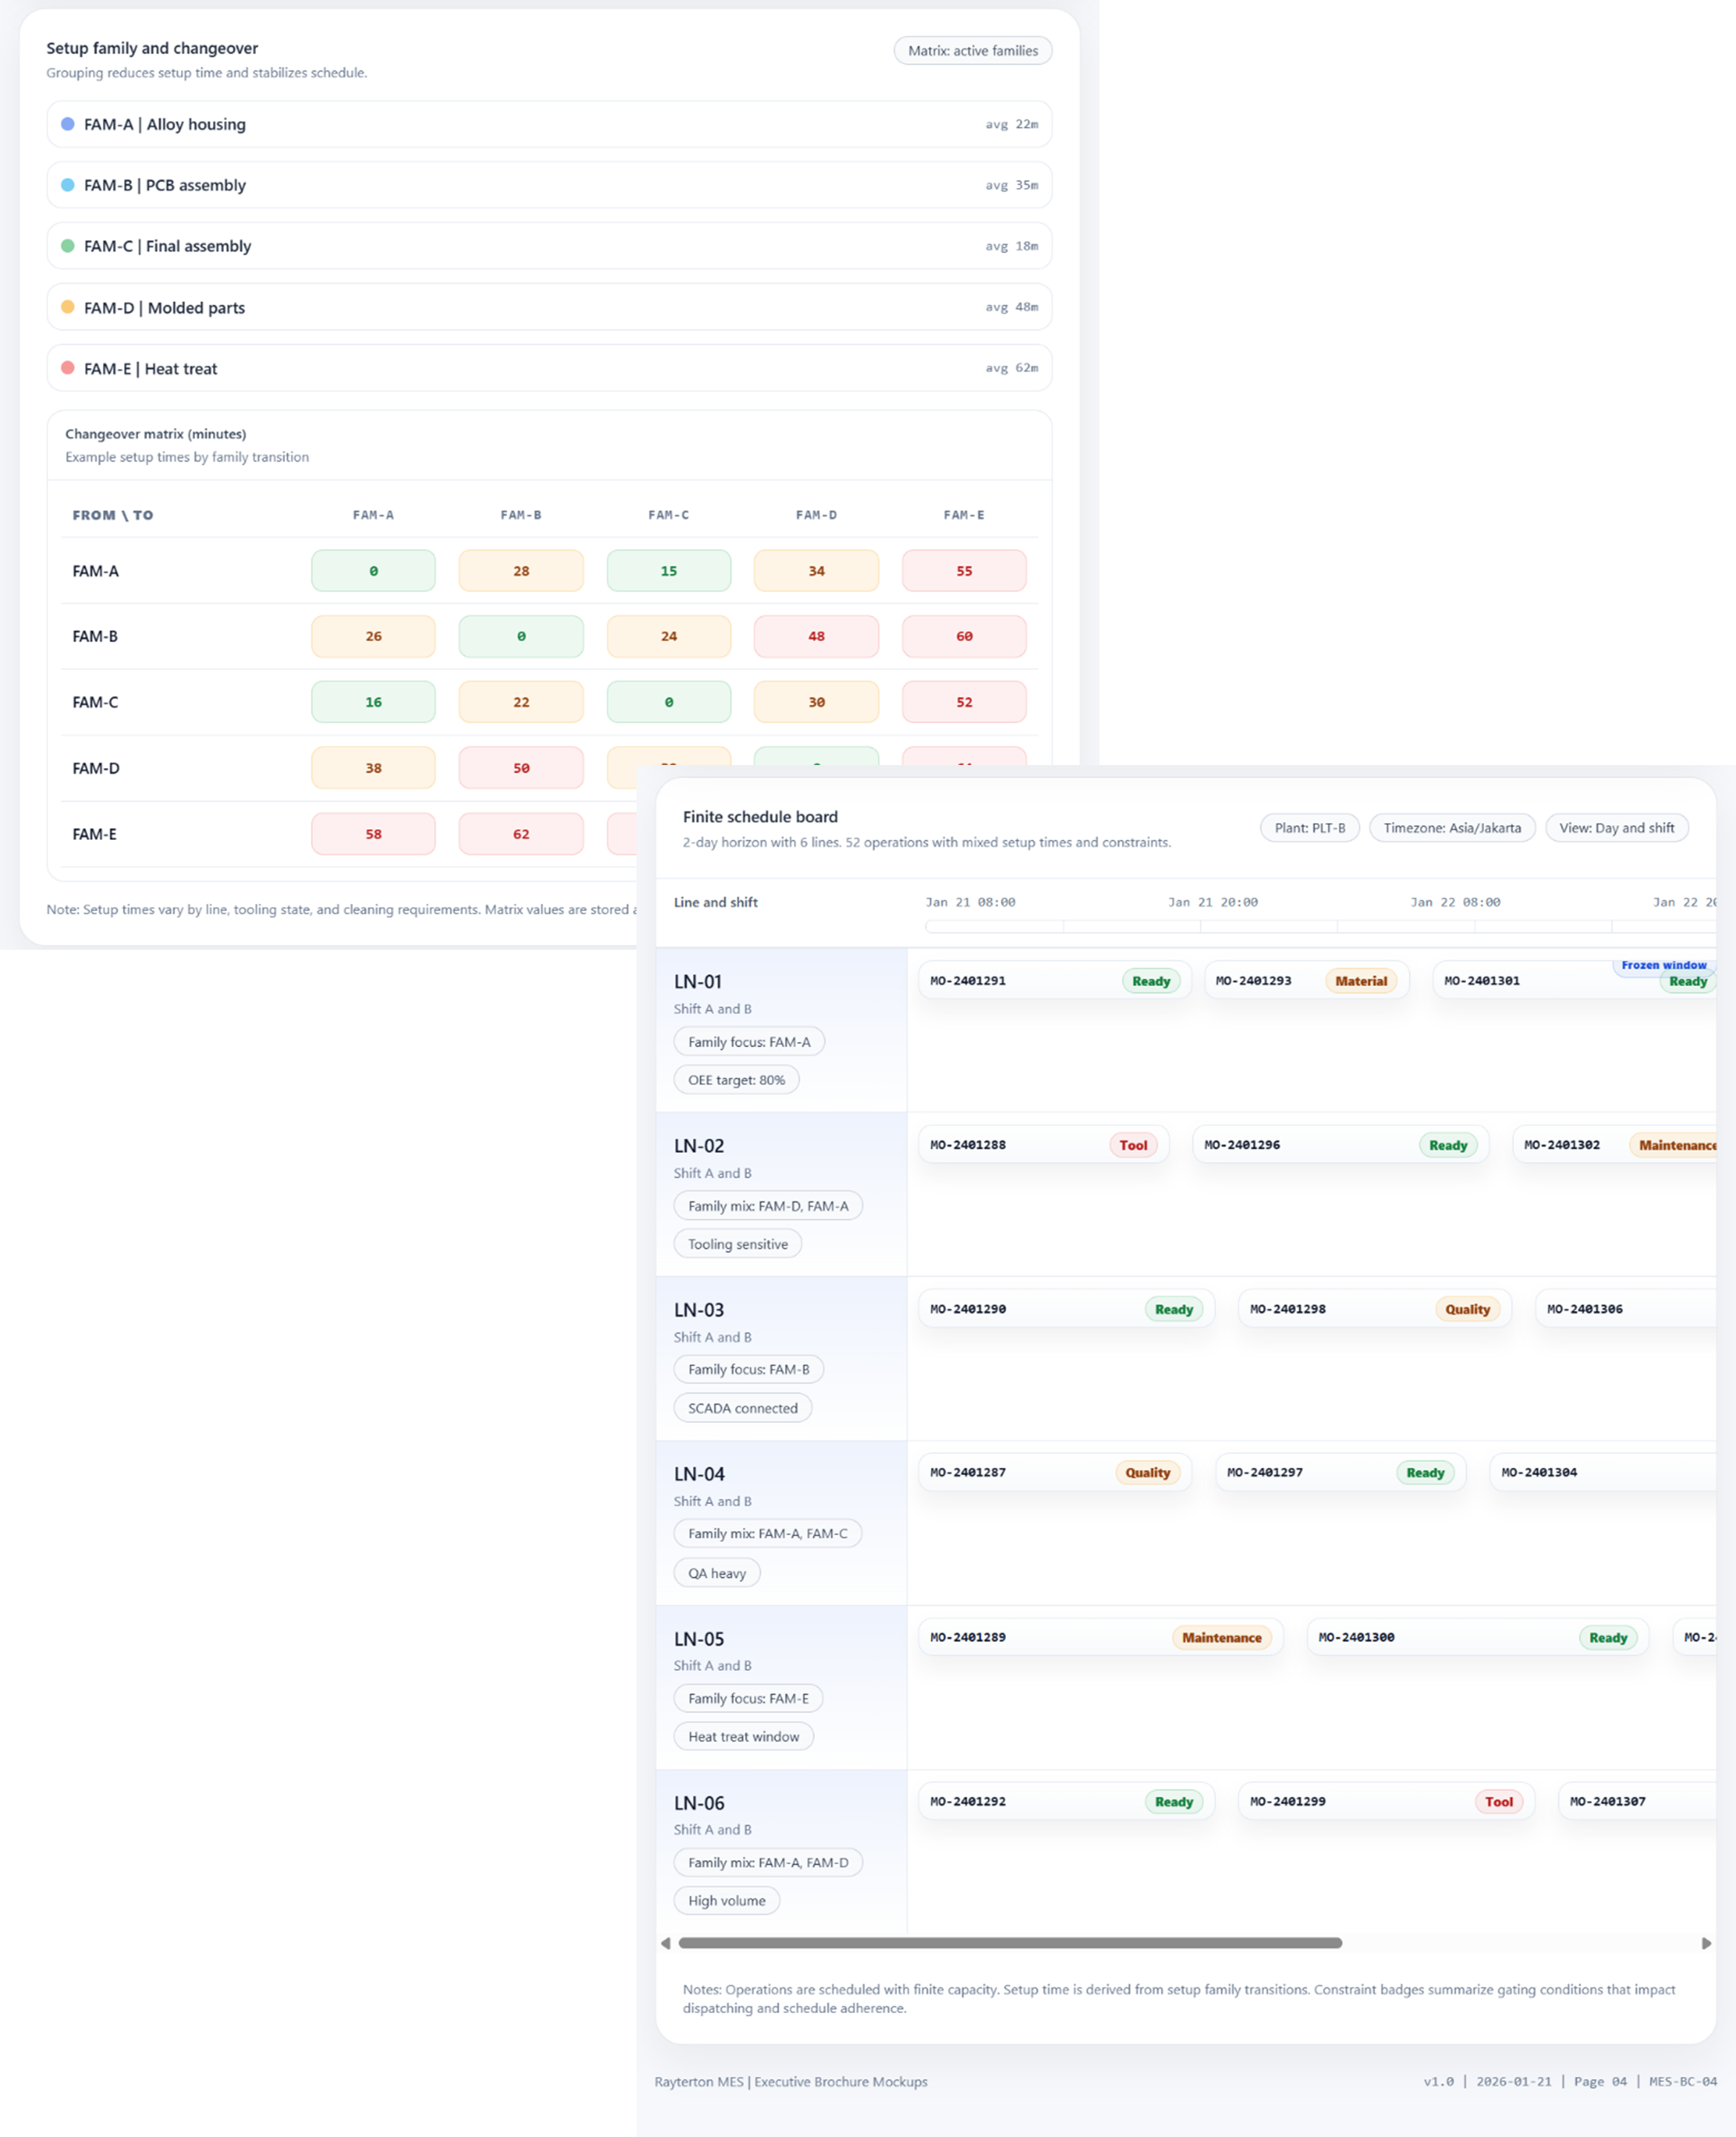Click Maintenance badge on MO-2401289
The width and height of the screenshot is (1736, 2137).
point(1221,1637)
